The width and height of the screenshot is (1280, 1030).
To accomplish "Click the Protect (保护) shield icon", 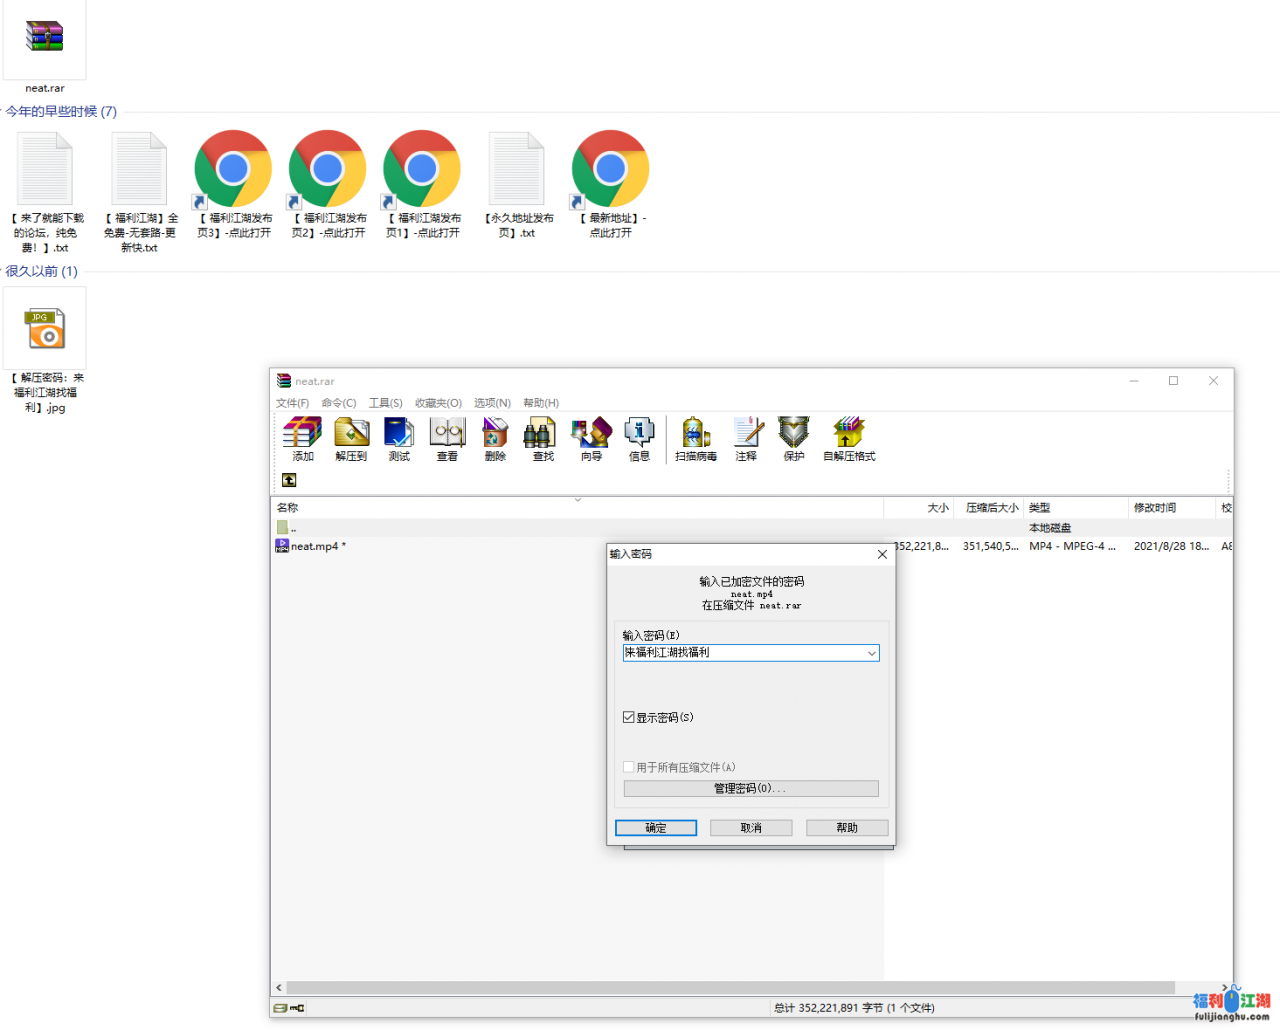I will tap(794, 438).
